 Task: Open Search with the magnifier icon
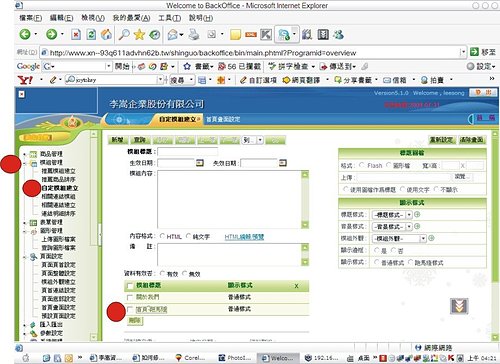point(124,34)
